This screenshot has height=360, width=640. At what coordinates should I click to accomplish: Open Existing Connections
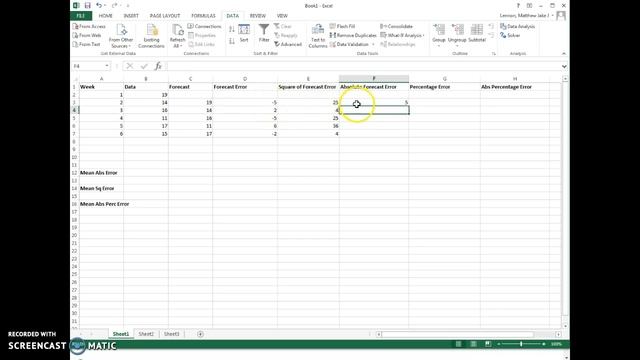tap(151, 36)
